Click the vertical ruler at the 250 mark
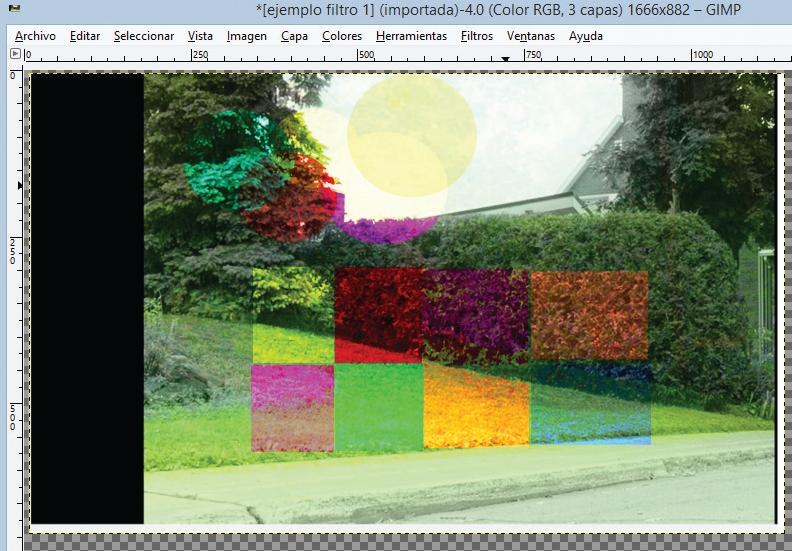 pyautogui.click(x=13, y=251)
